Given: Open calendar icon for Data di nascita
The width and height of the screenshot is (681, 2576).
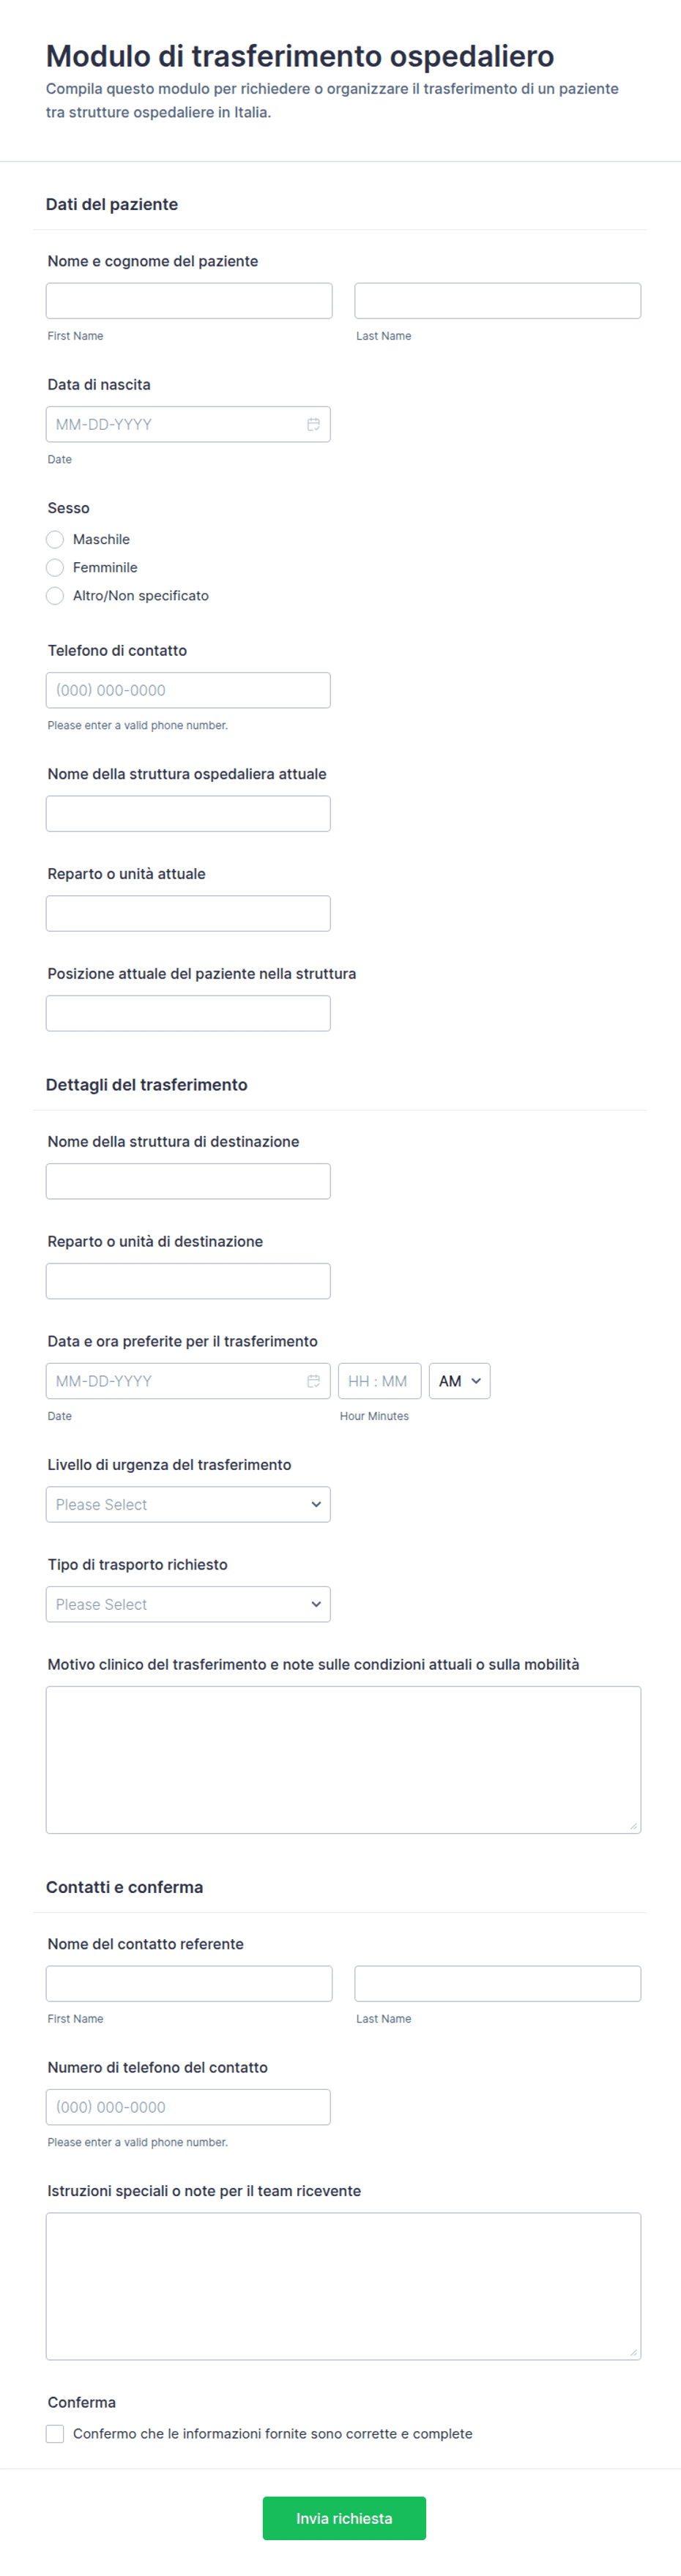Looking at the screenshot, I should (x=313, y=424).
